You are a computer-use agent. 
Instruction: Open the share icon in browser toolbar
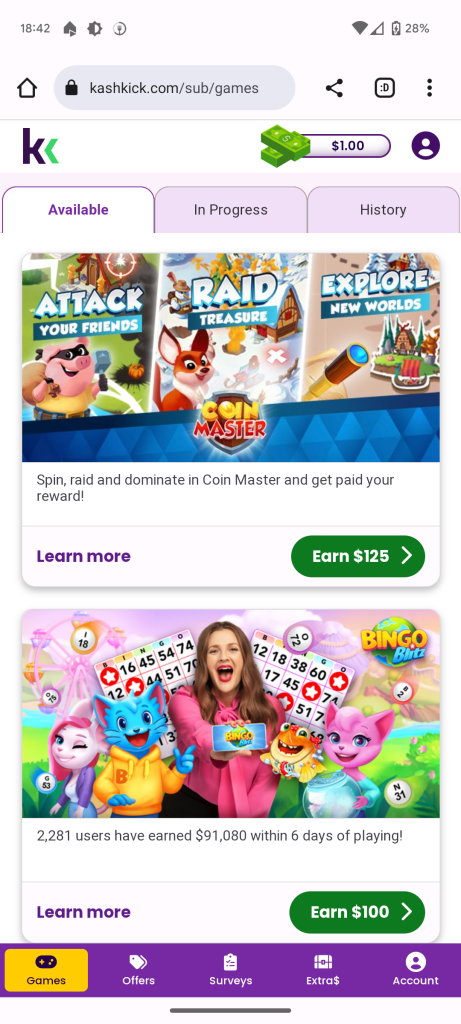[x=334, y=88]
